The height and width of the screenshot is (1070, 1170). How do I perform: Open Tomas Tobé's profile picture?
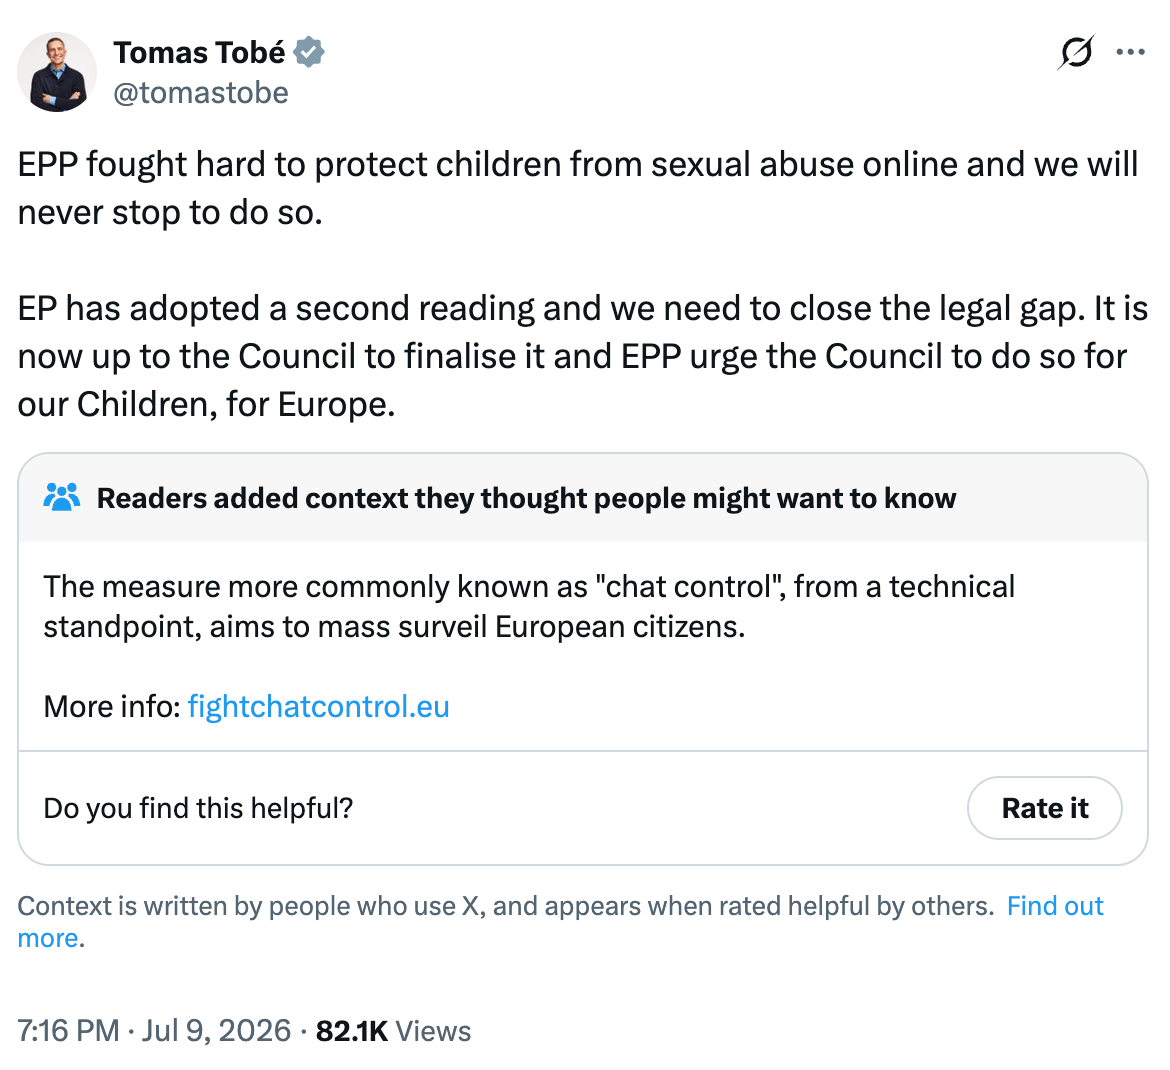pyautogui.click(x=57, y=72)
